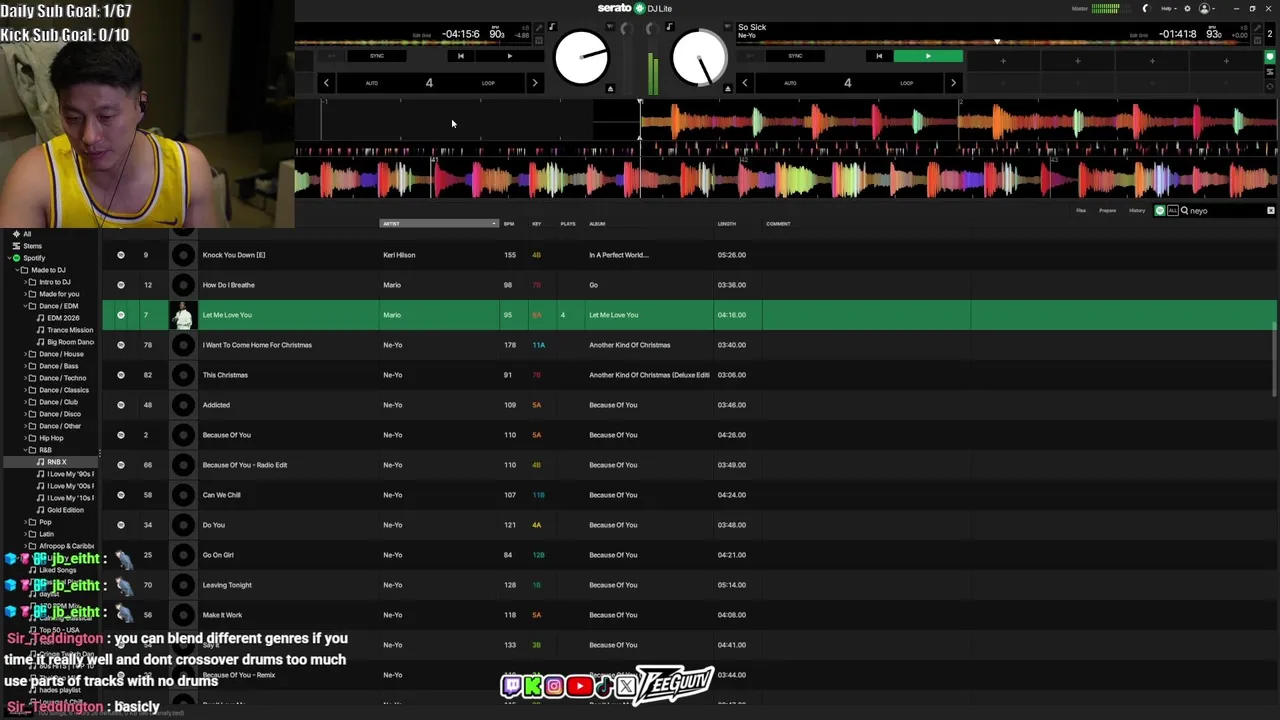1280x720 pixels.
Task: Open the Trance Mission playlist
Action: point(70,330)
